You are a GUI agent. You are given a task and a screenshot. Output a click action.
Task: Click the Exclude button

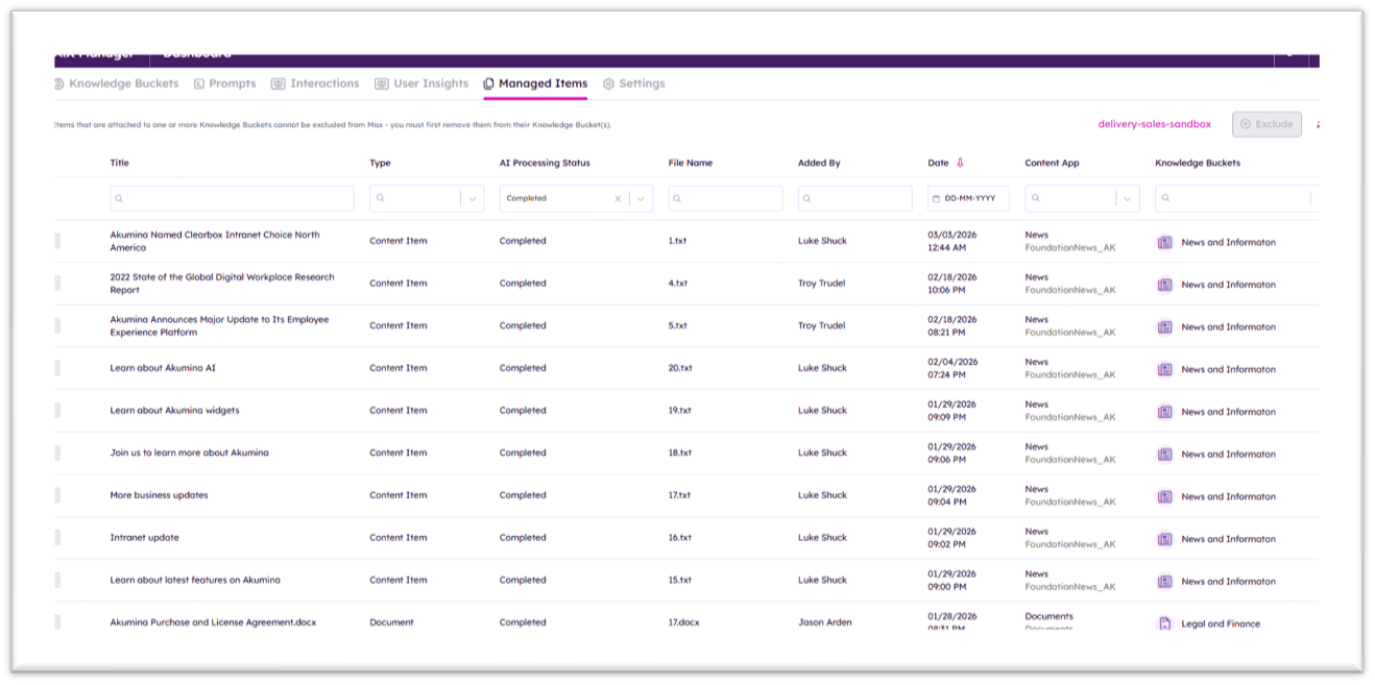click(1267, 124)
